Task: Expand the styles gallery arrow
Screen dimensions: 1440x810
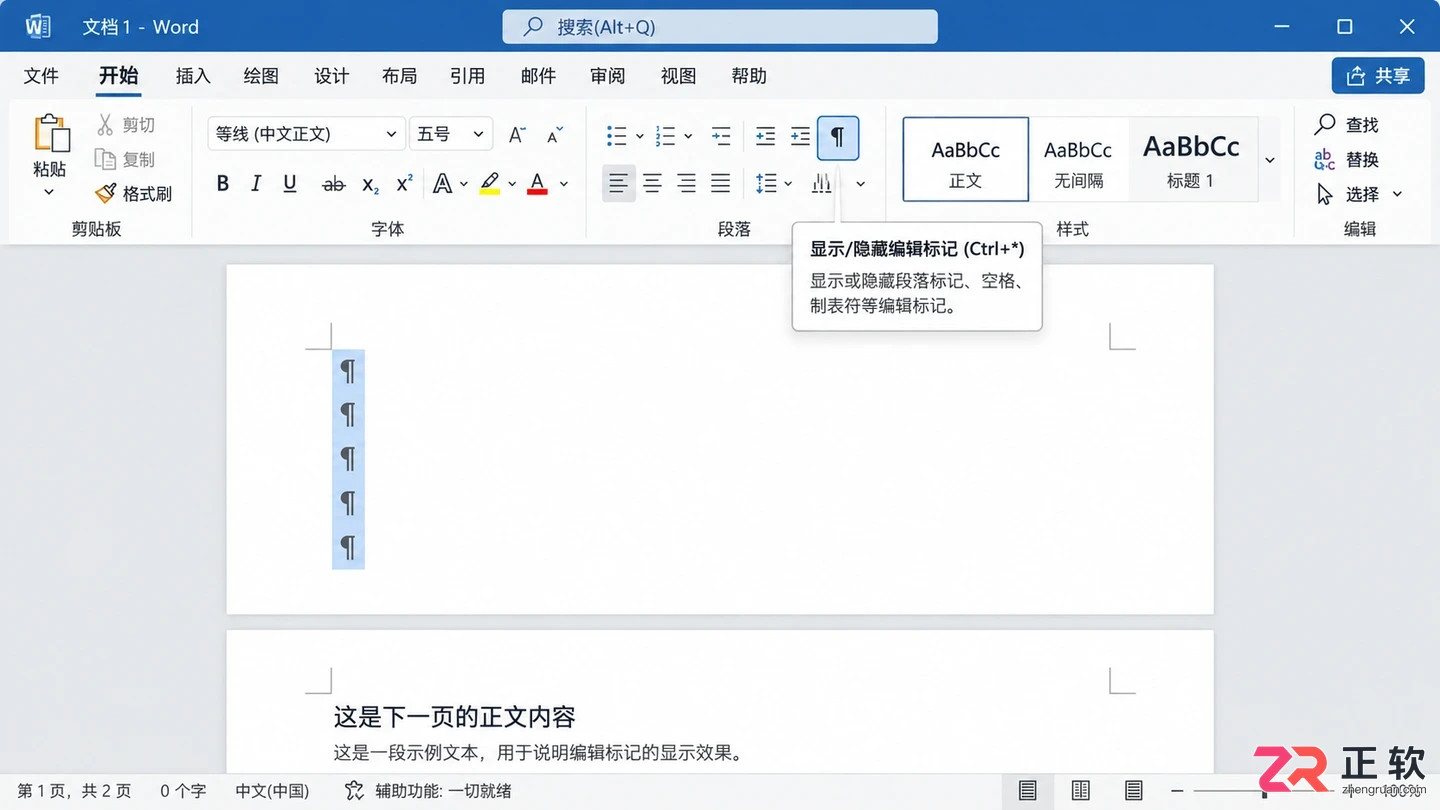Action: (1270, 160)
